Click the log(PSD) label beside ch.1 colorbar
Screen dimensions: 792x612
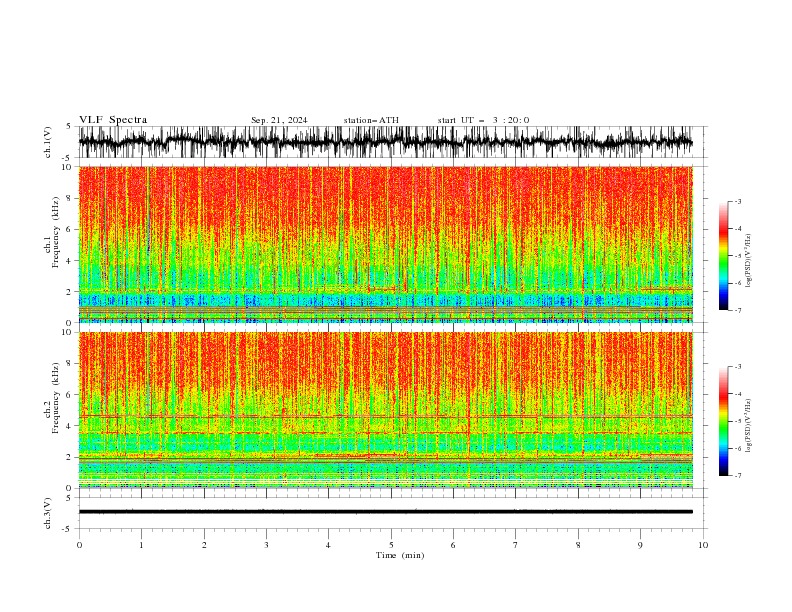pos(748,261)
